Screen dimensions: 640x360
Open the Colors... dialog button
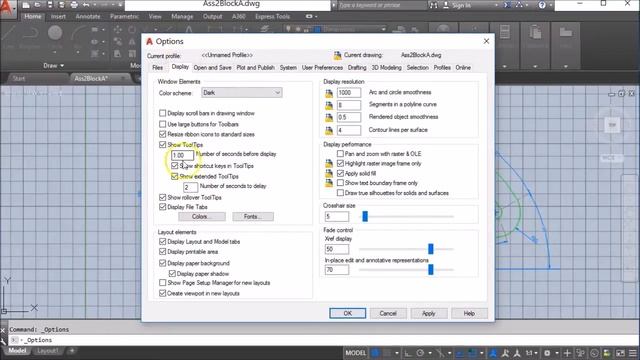pyautogui.click(x=202, y=216)
